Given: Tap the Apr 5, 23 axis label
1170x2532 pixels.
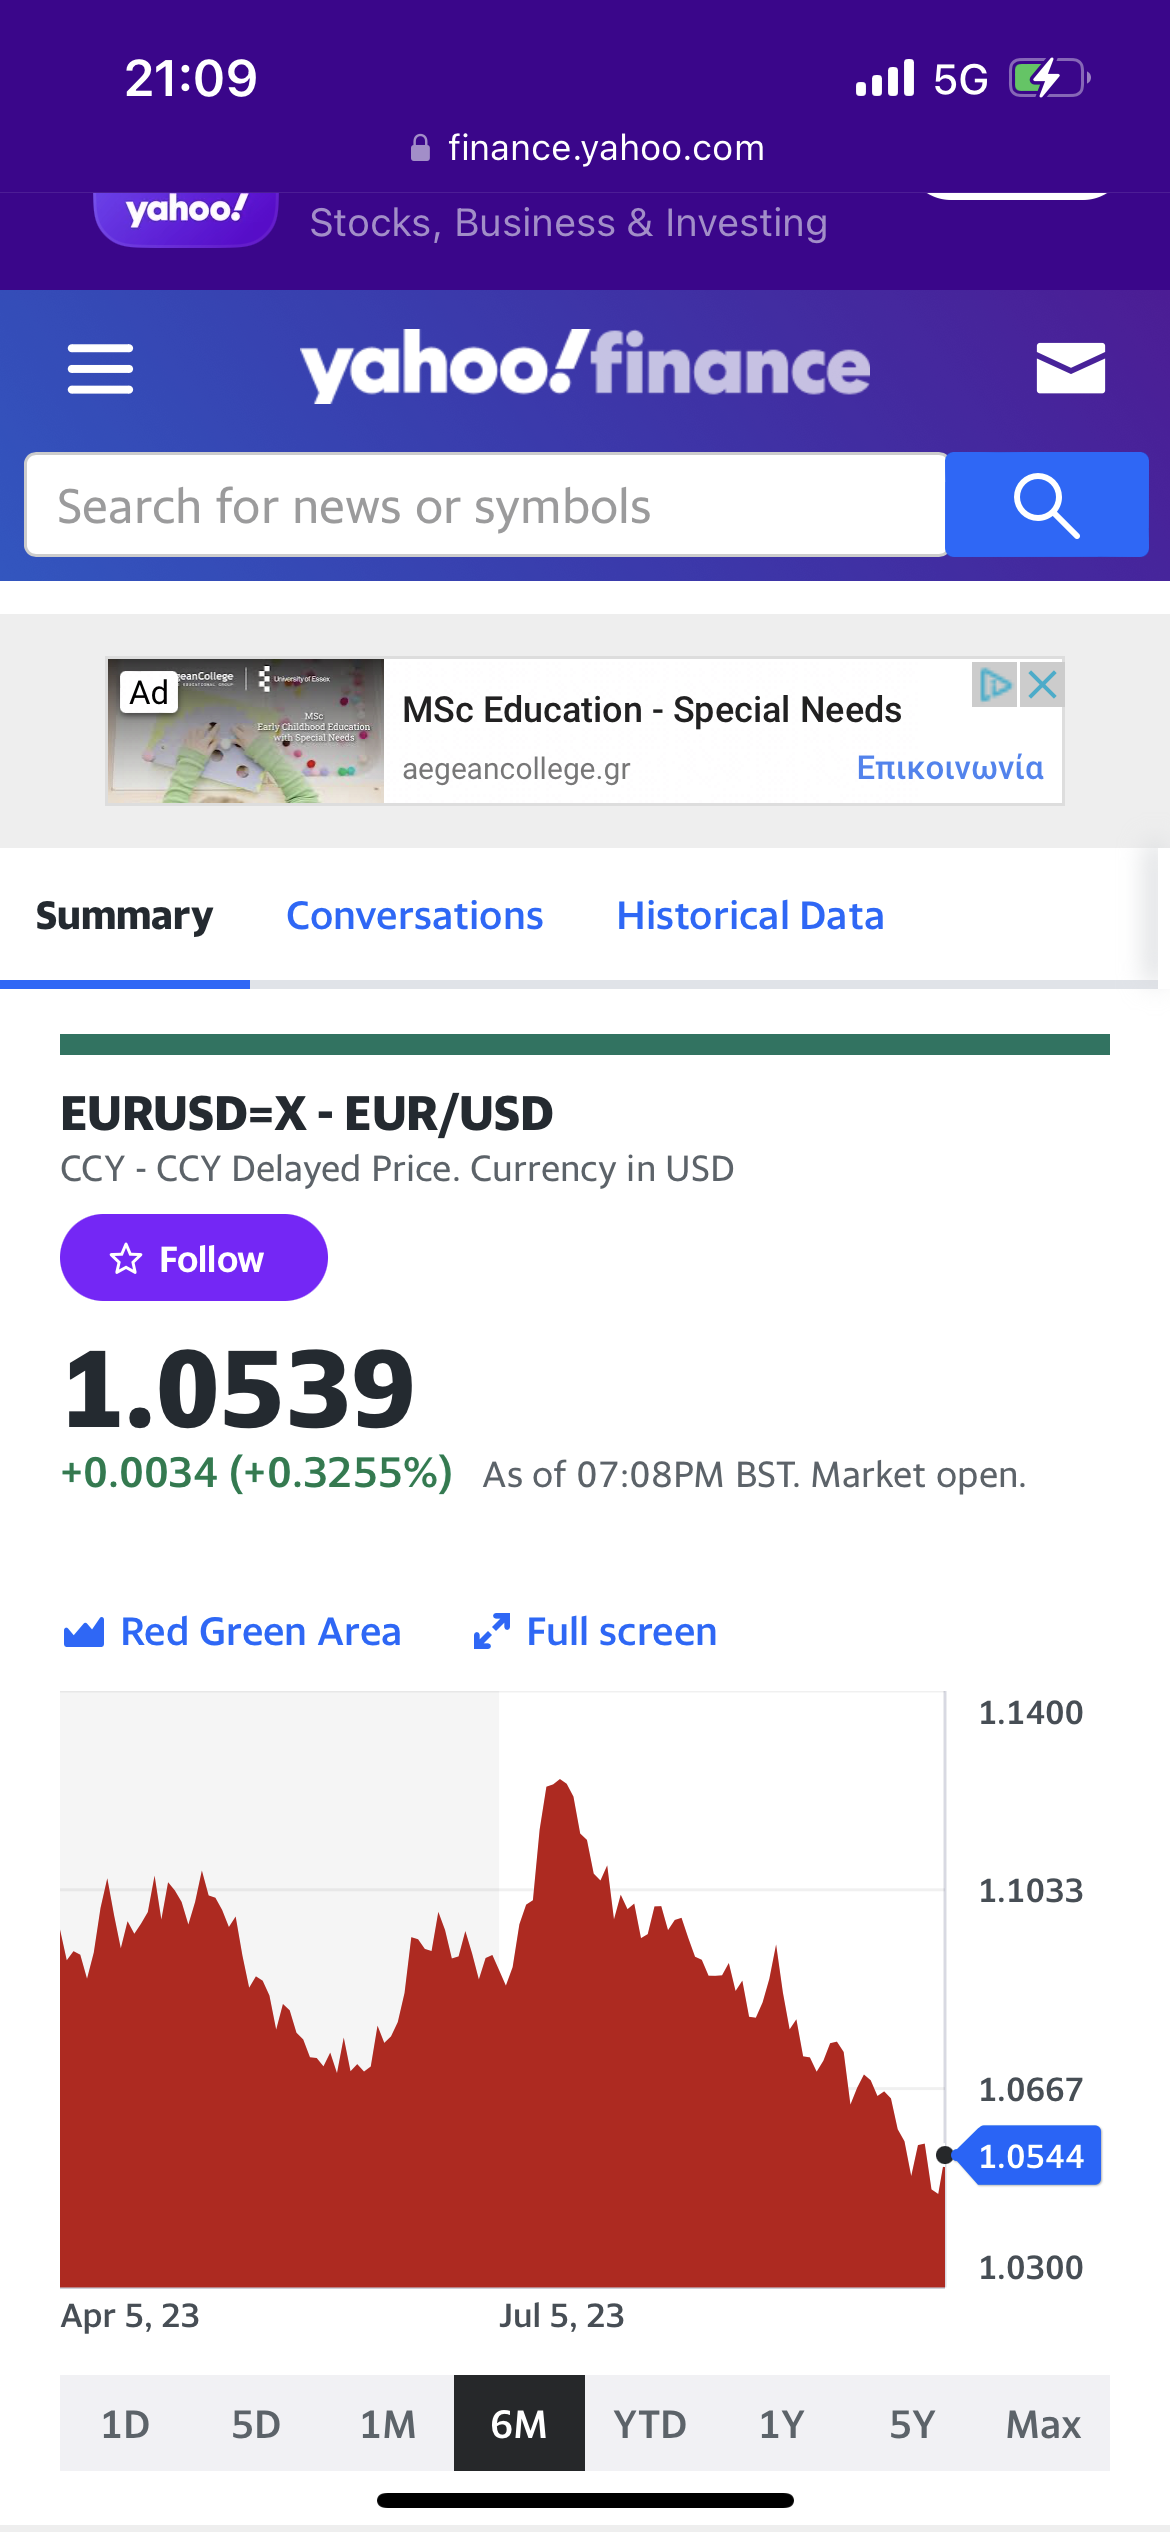Looking at the screenshot, I should pyautogui.click(x=130, y=2315).
